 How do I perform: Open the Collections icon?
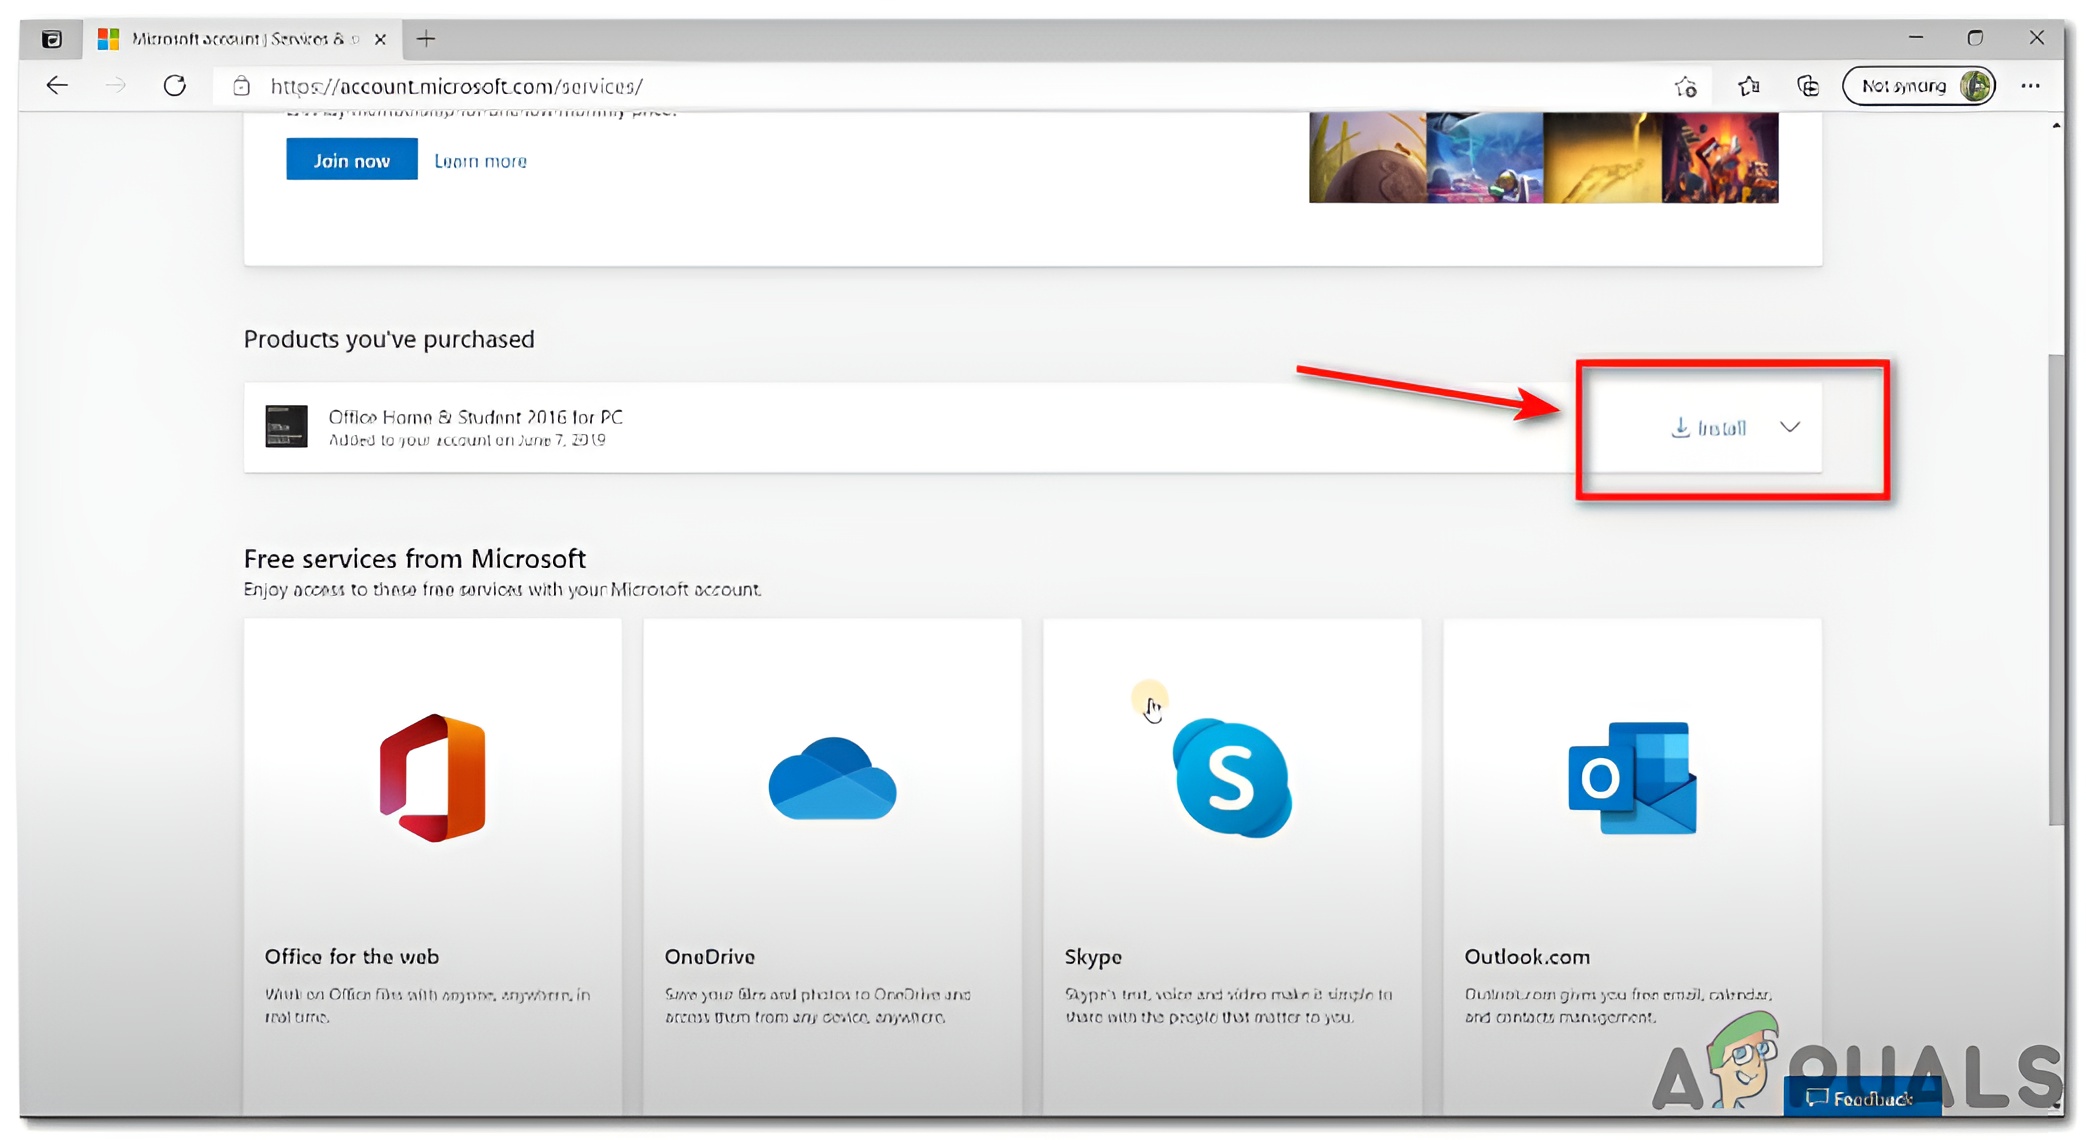click(x=1808, y=87)
